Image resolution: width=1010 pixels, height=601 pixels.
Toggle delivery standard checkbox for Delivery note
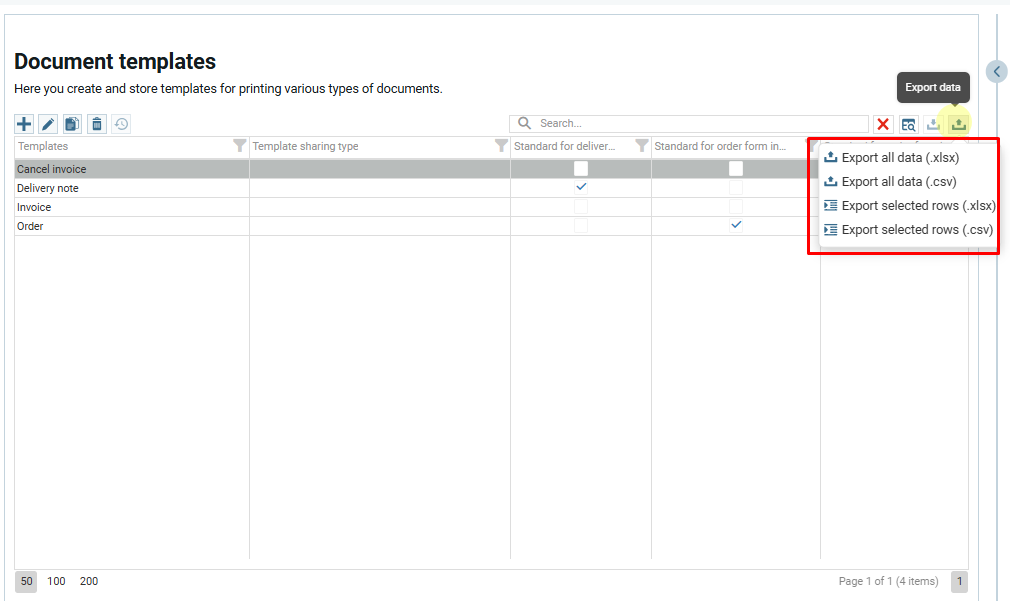tap(581, 188)
